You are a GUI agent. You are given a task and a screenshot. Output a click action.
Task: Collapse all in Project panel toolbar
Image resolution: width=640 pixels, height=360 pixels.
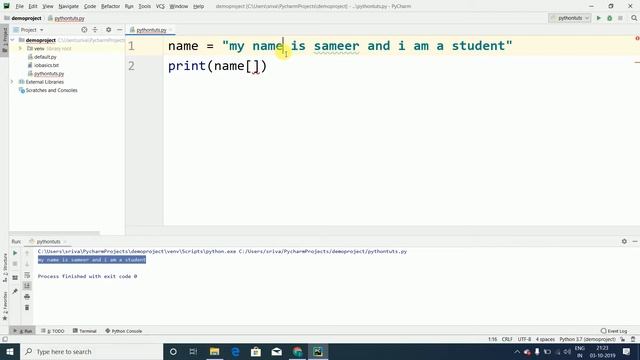[95, 30]
